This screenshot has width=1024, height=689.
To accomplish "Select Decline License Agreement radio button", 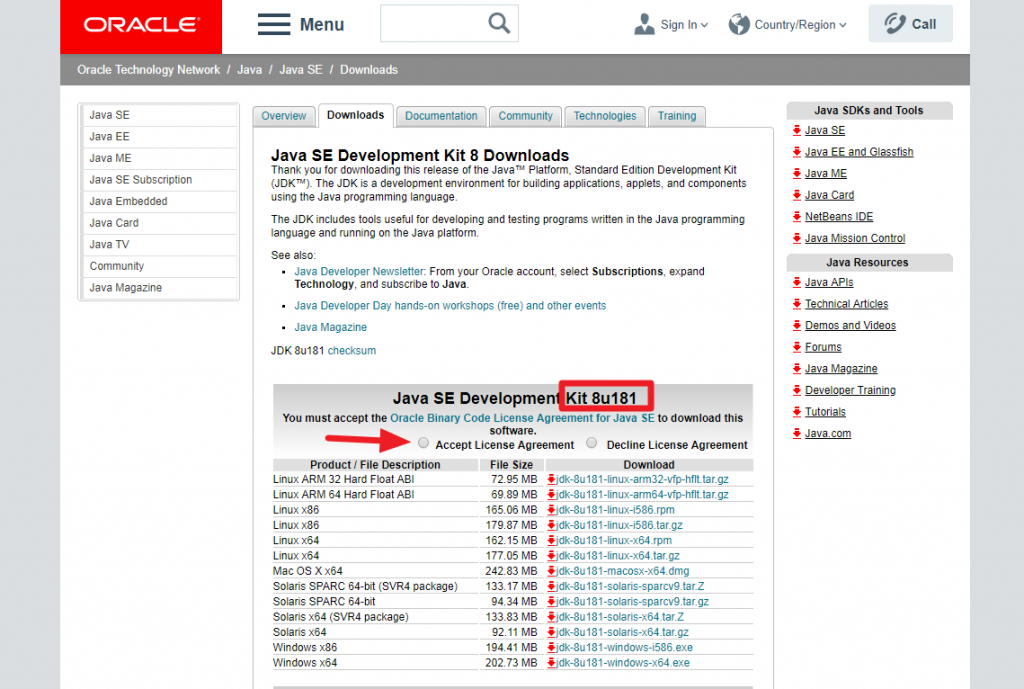I will pyautogui.click(x=592, y=443).
